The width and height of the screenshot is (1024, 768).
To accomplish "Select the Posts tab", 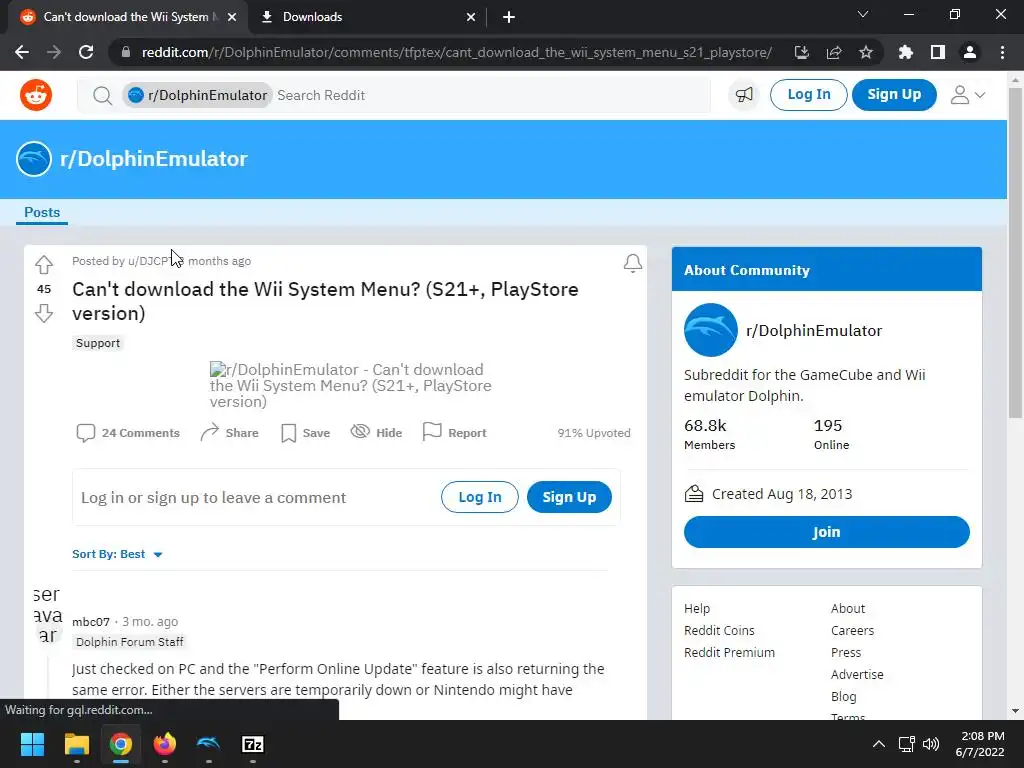I will [42, 212].
